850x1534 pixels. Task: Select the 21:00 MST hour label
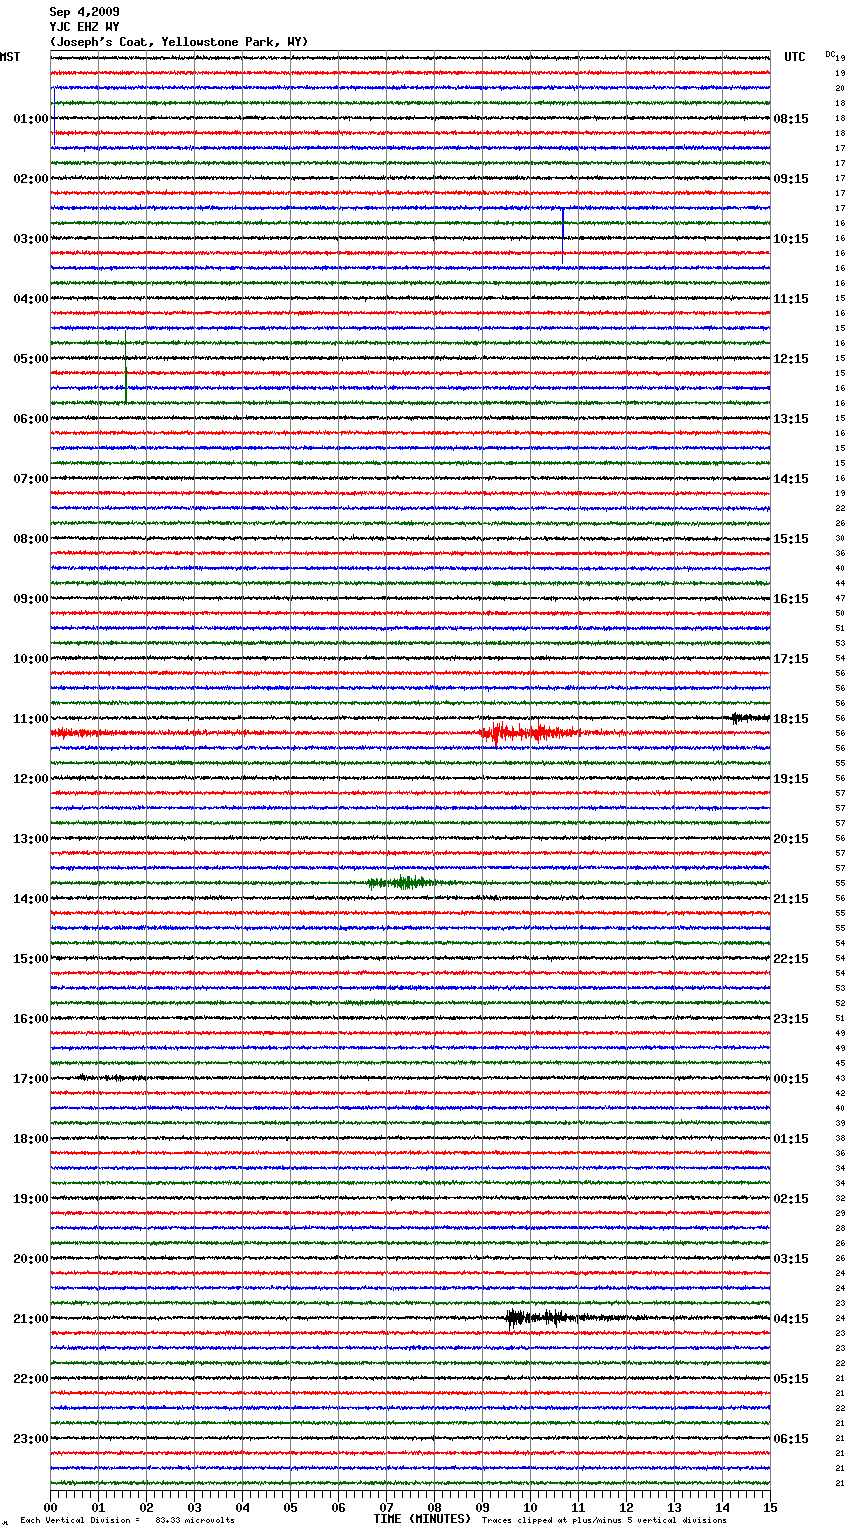tap(31, 1319)
